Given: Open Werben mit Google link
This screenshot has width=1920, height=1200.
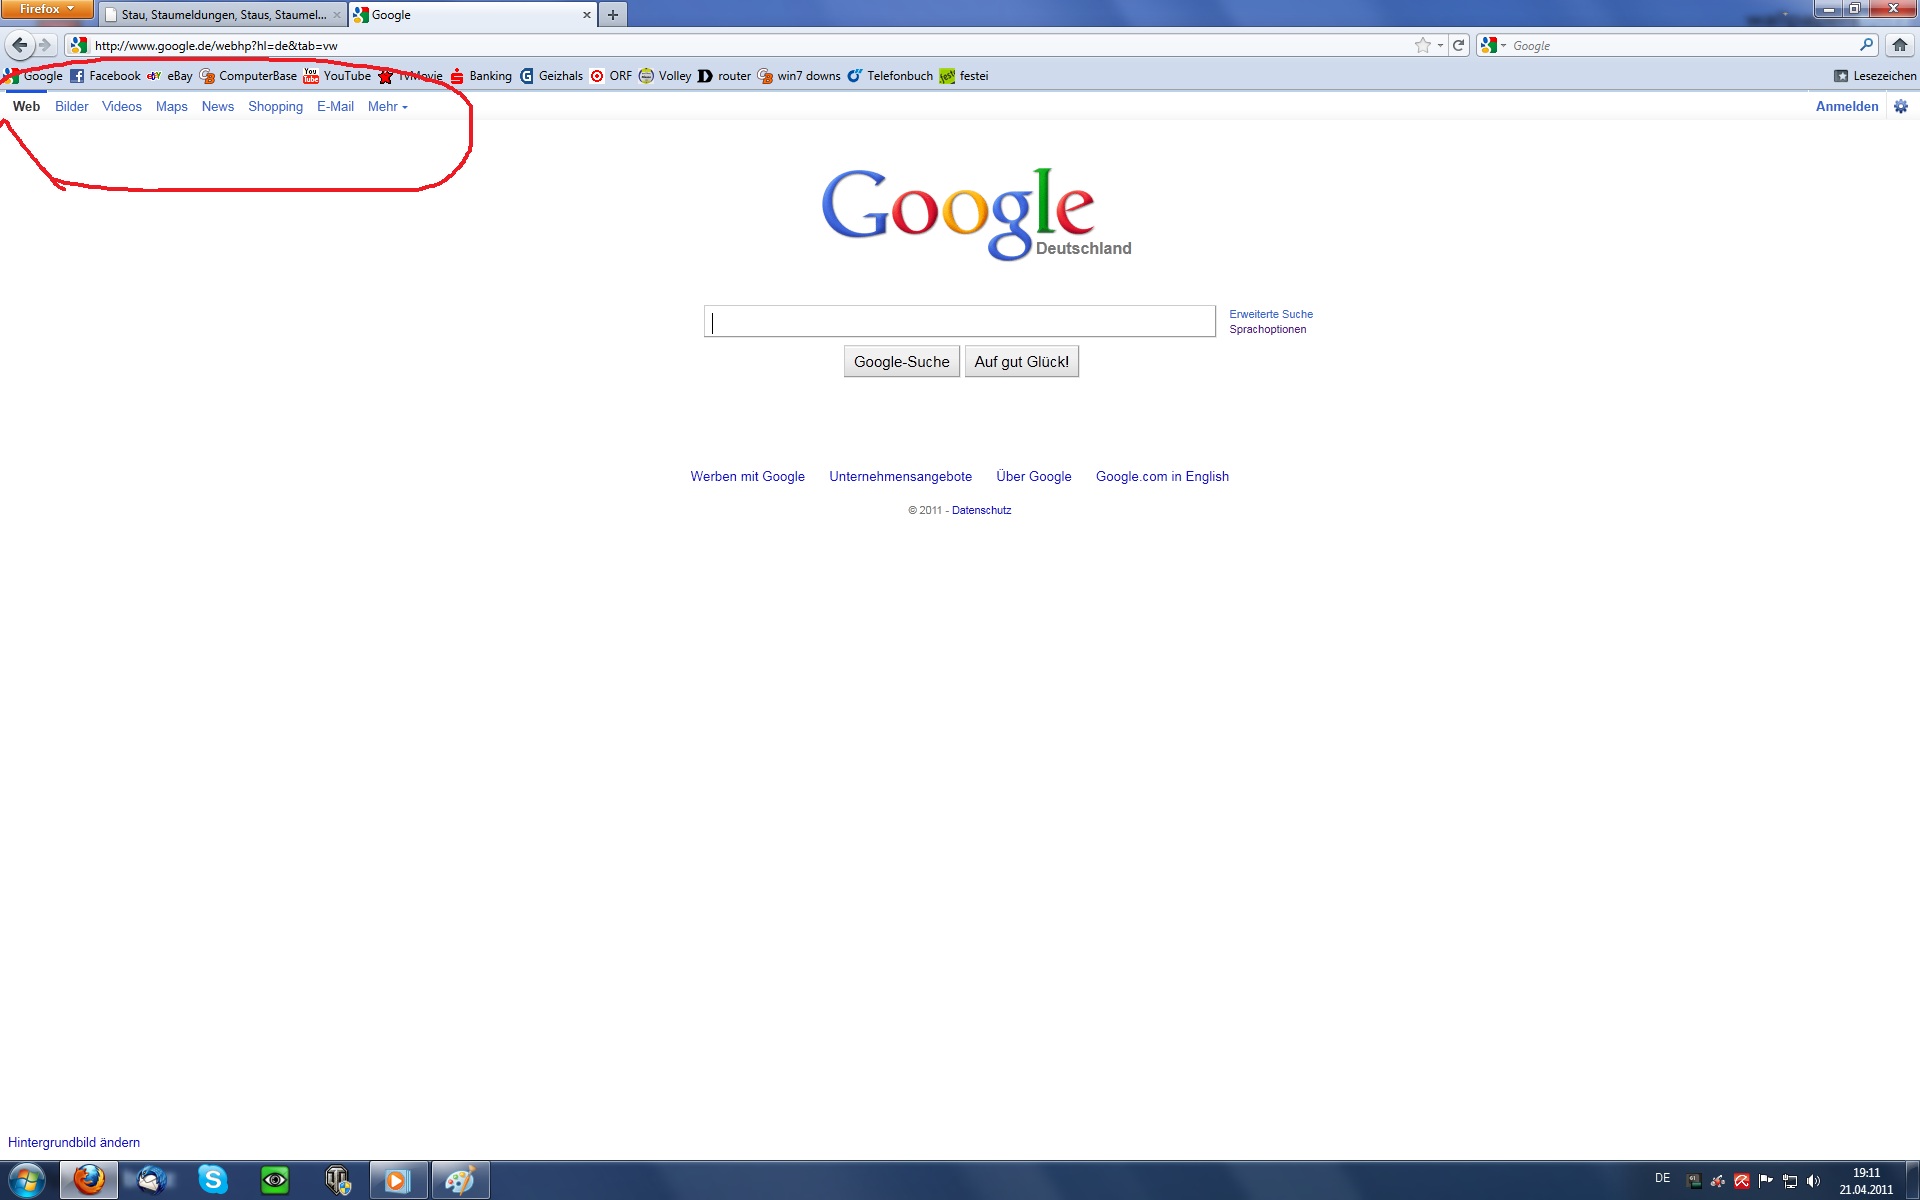Looking at the screenshot, I should (748, 477).
